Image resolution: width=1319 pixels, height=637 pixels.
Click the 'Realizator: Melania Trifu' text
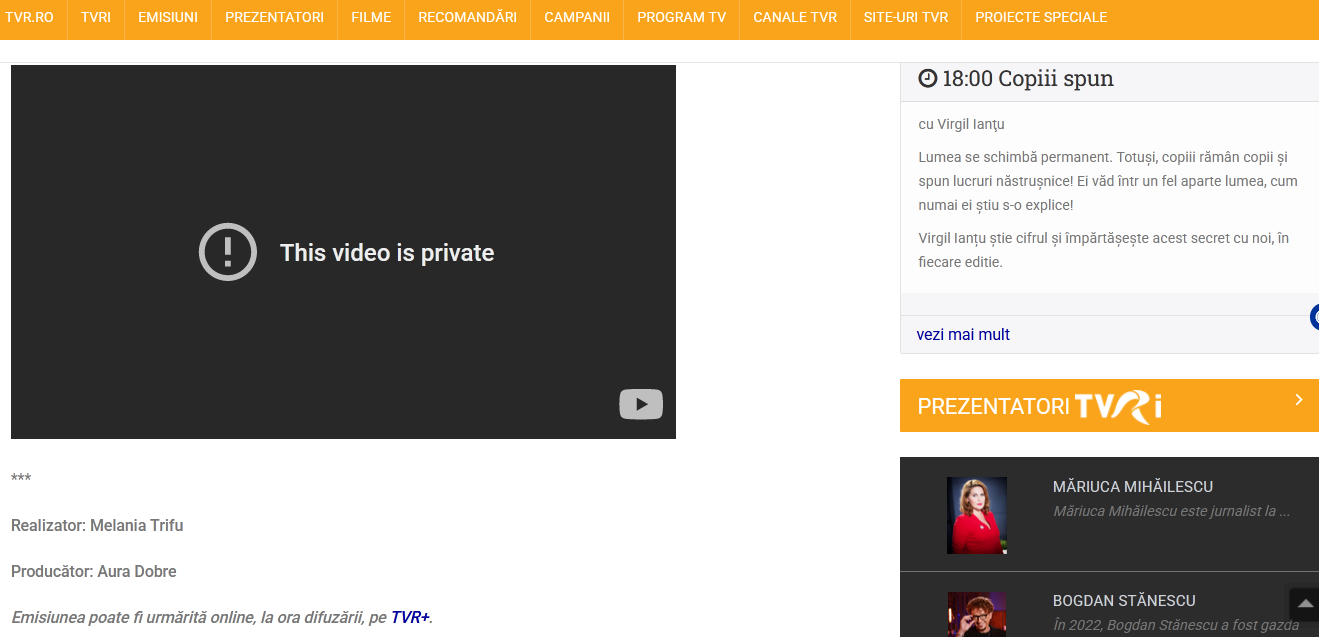click(97, 525)
